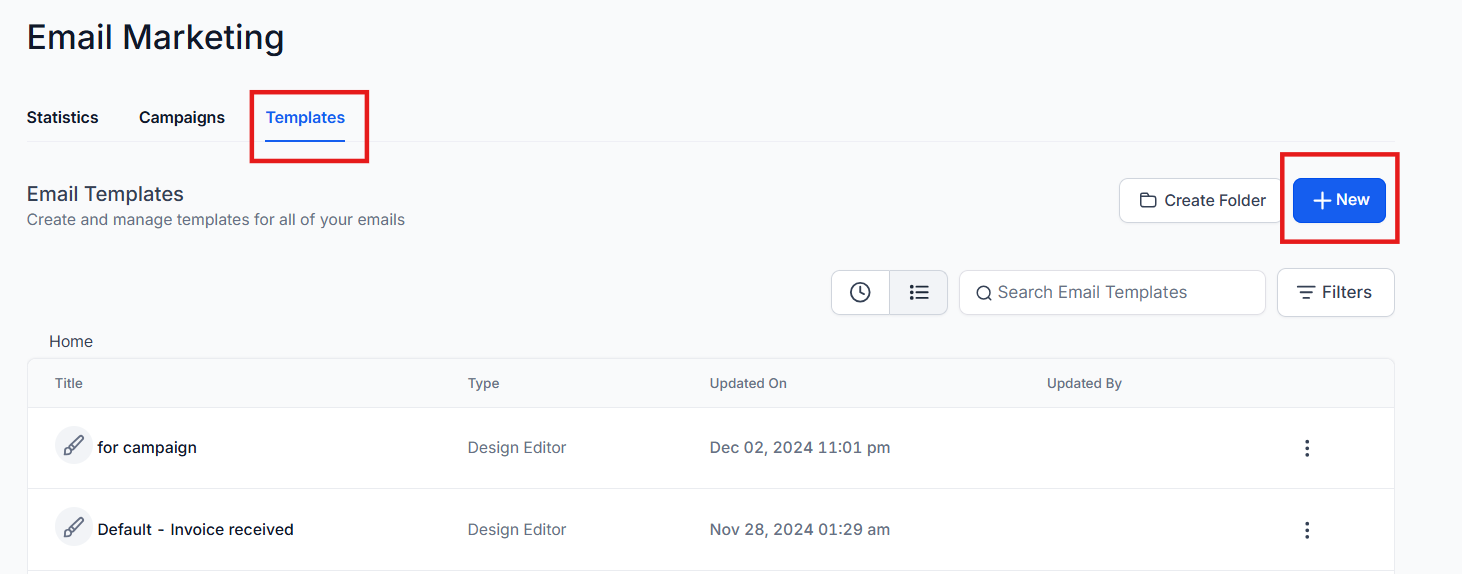This screenshot has height=574, width=1462.
Task: Focus the Search Email Templates field
Action: point(1120,293)
